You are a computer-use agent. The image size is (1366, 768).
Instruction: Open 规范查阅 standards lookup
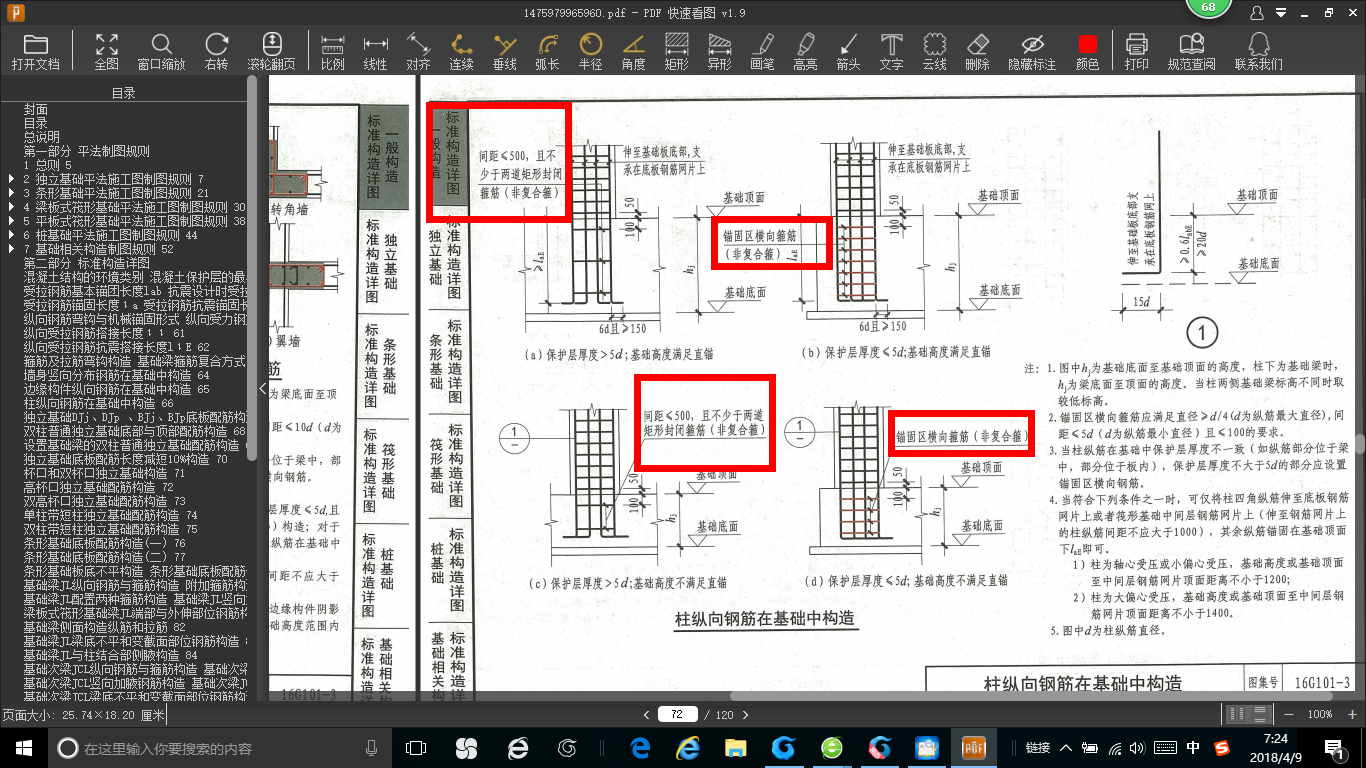(1191, 51)
